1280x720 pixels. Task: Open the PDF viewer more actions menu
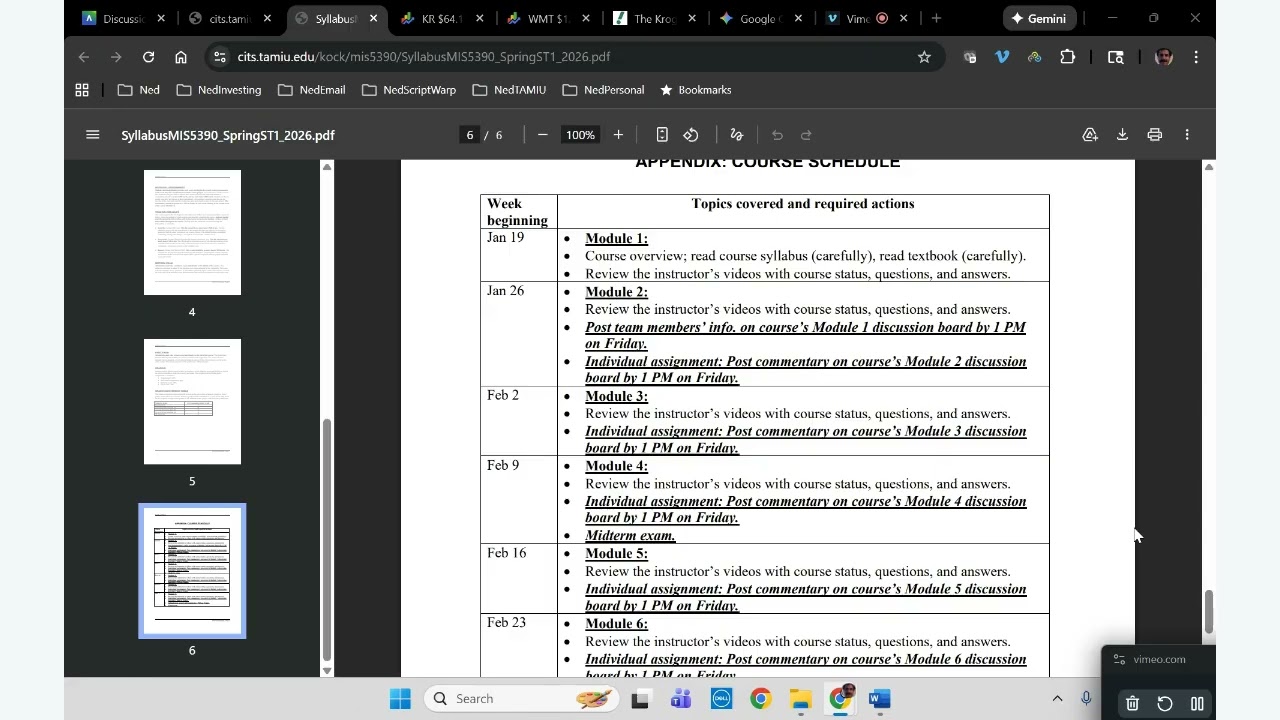(x=1187, y=135)
